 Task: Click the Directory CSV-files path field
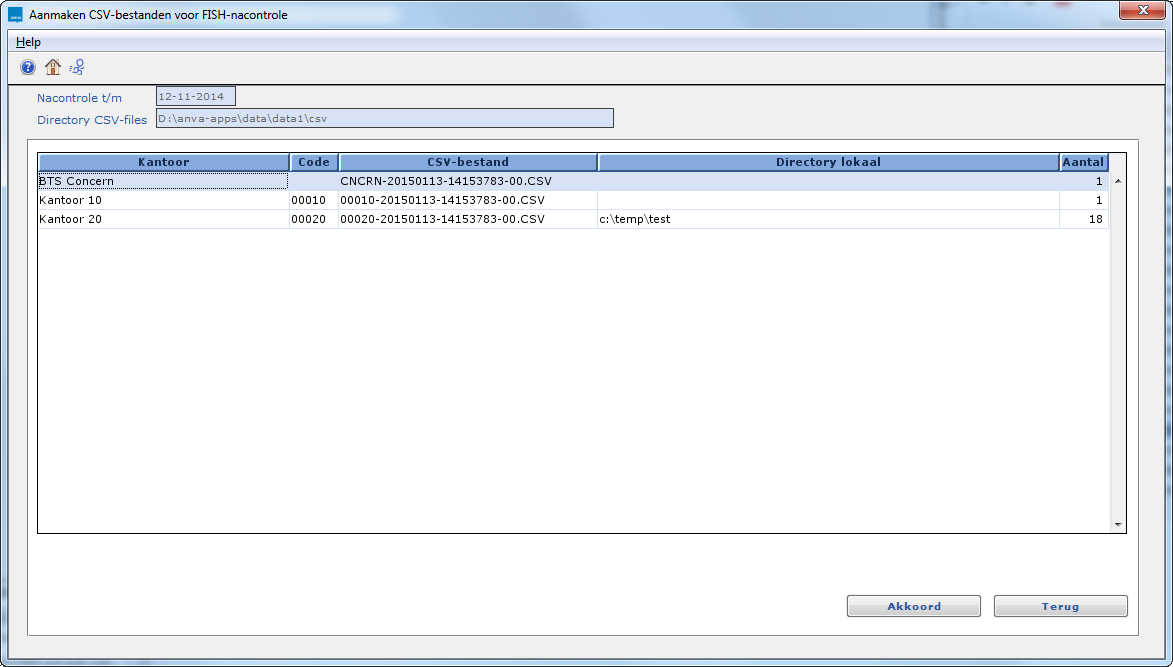point(384,118)
